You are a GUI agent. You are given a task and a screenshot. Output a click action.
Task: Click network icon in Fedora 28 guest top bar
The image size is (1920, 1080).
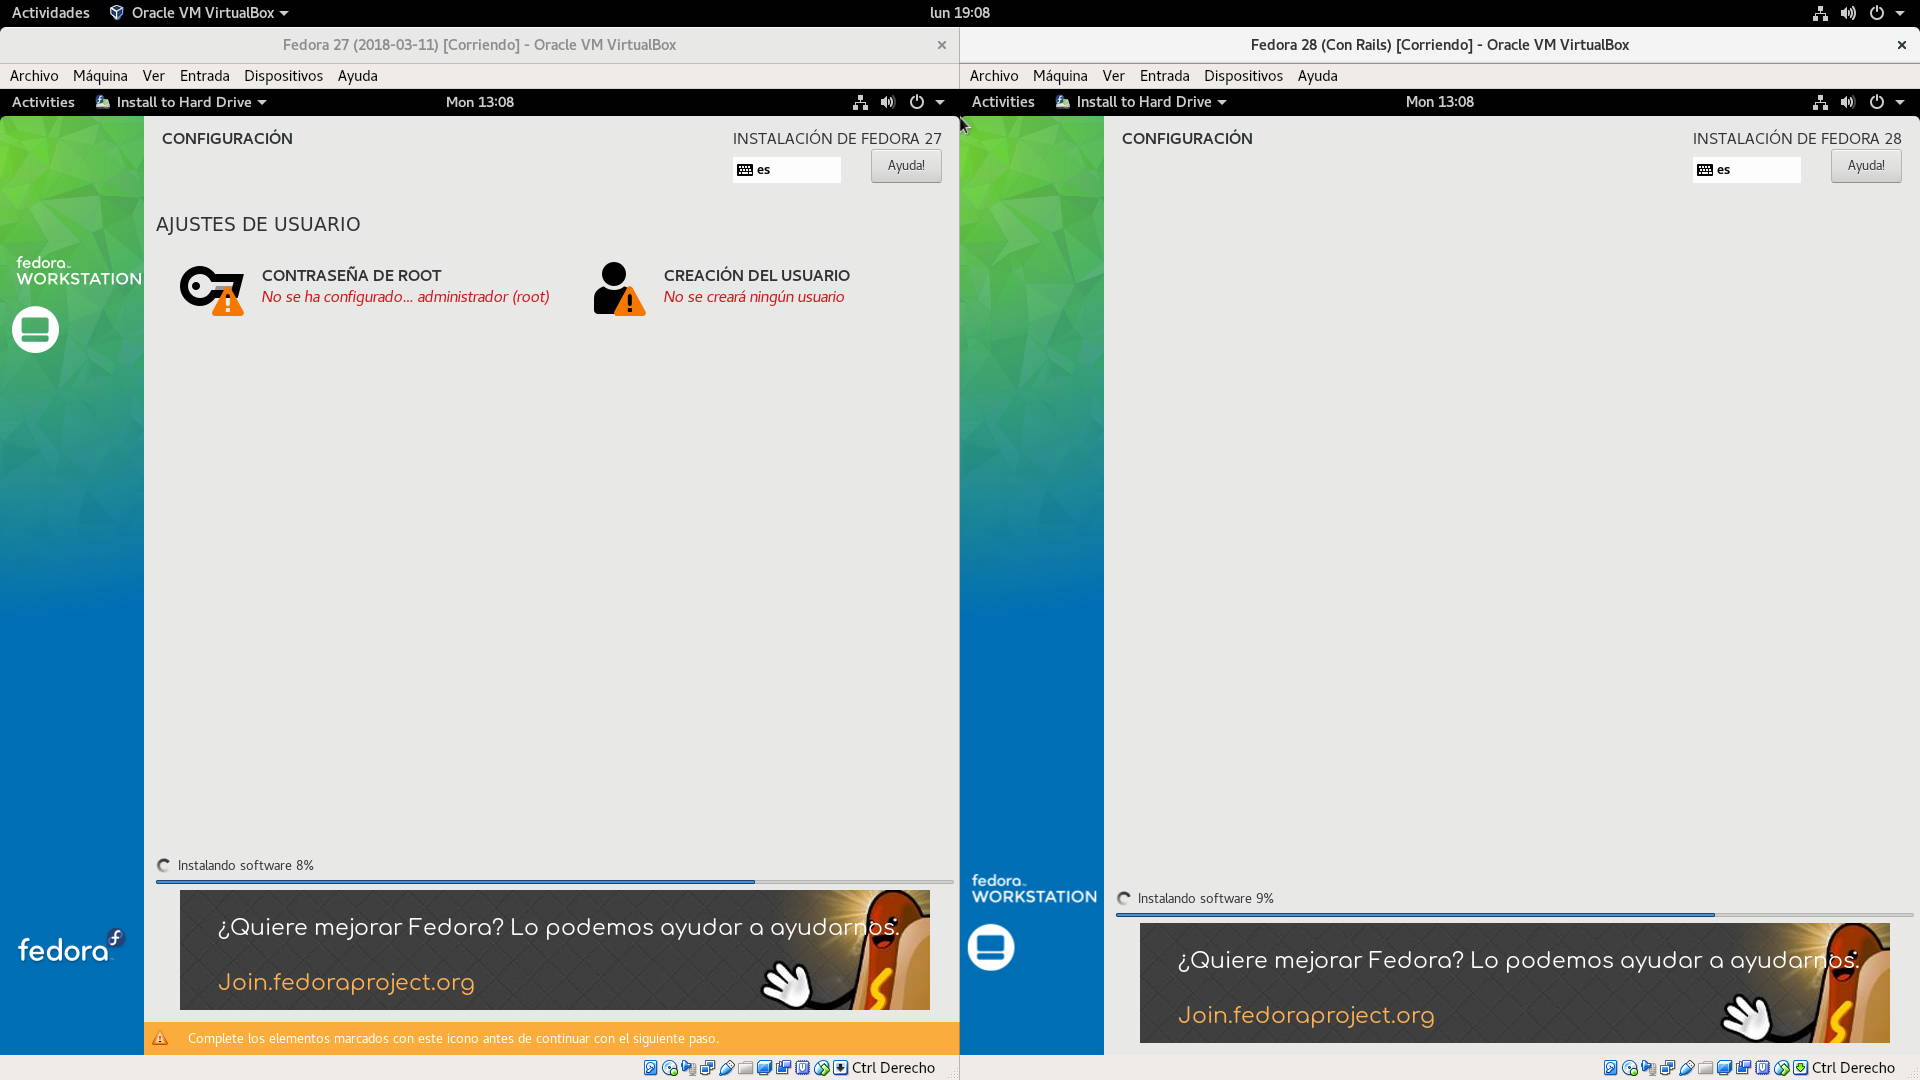[x=1820, y=102]
